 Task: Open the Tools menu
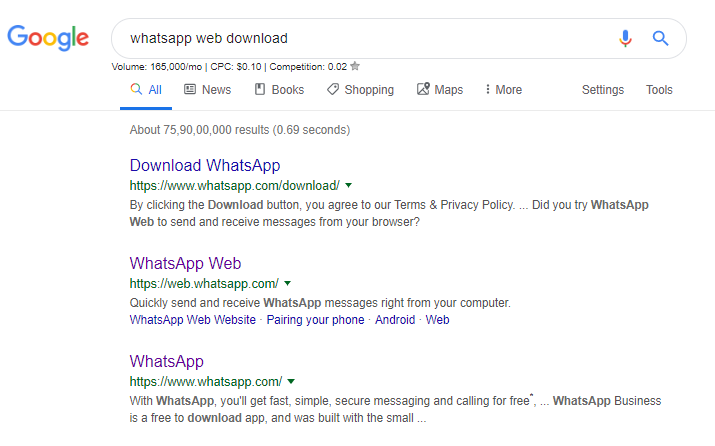point(659,90)
